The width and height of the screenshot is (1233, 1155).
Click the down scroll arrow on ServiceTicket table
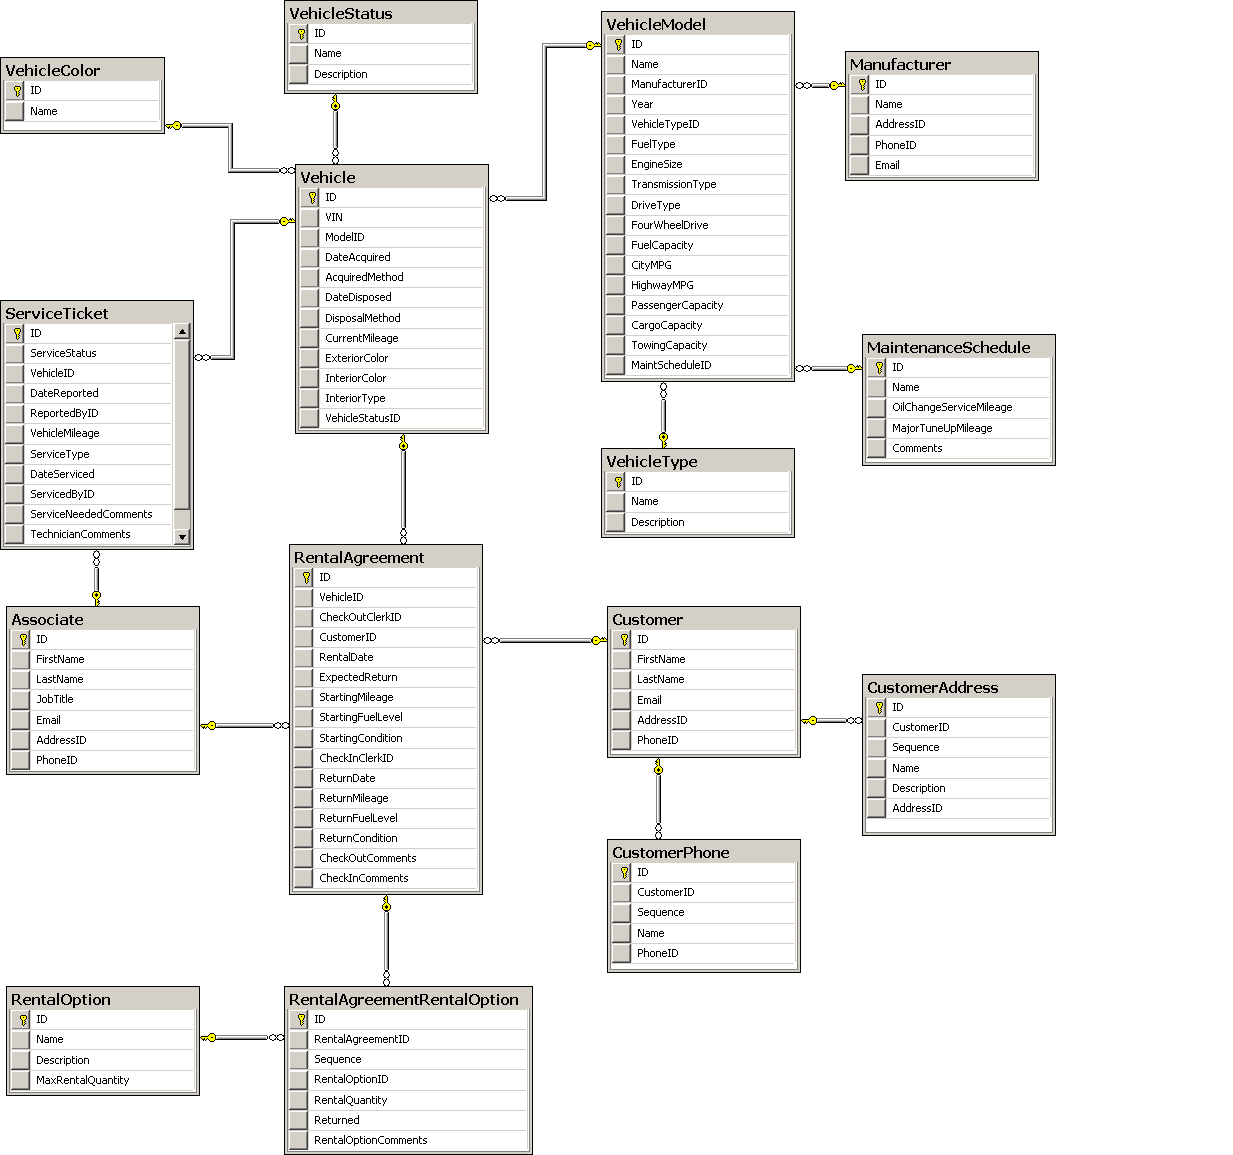click(183, 537)
